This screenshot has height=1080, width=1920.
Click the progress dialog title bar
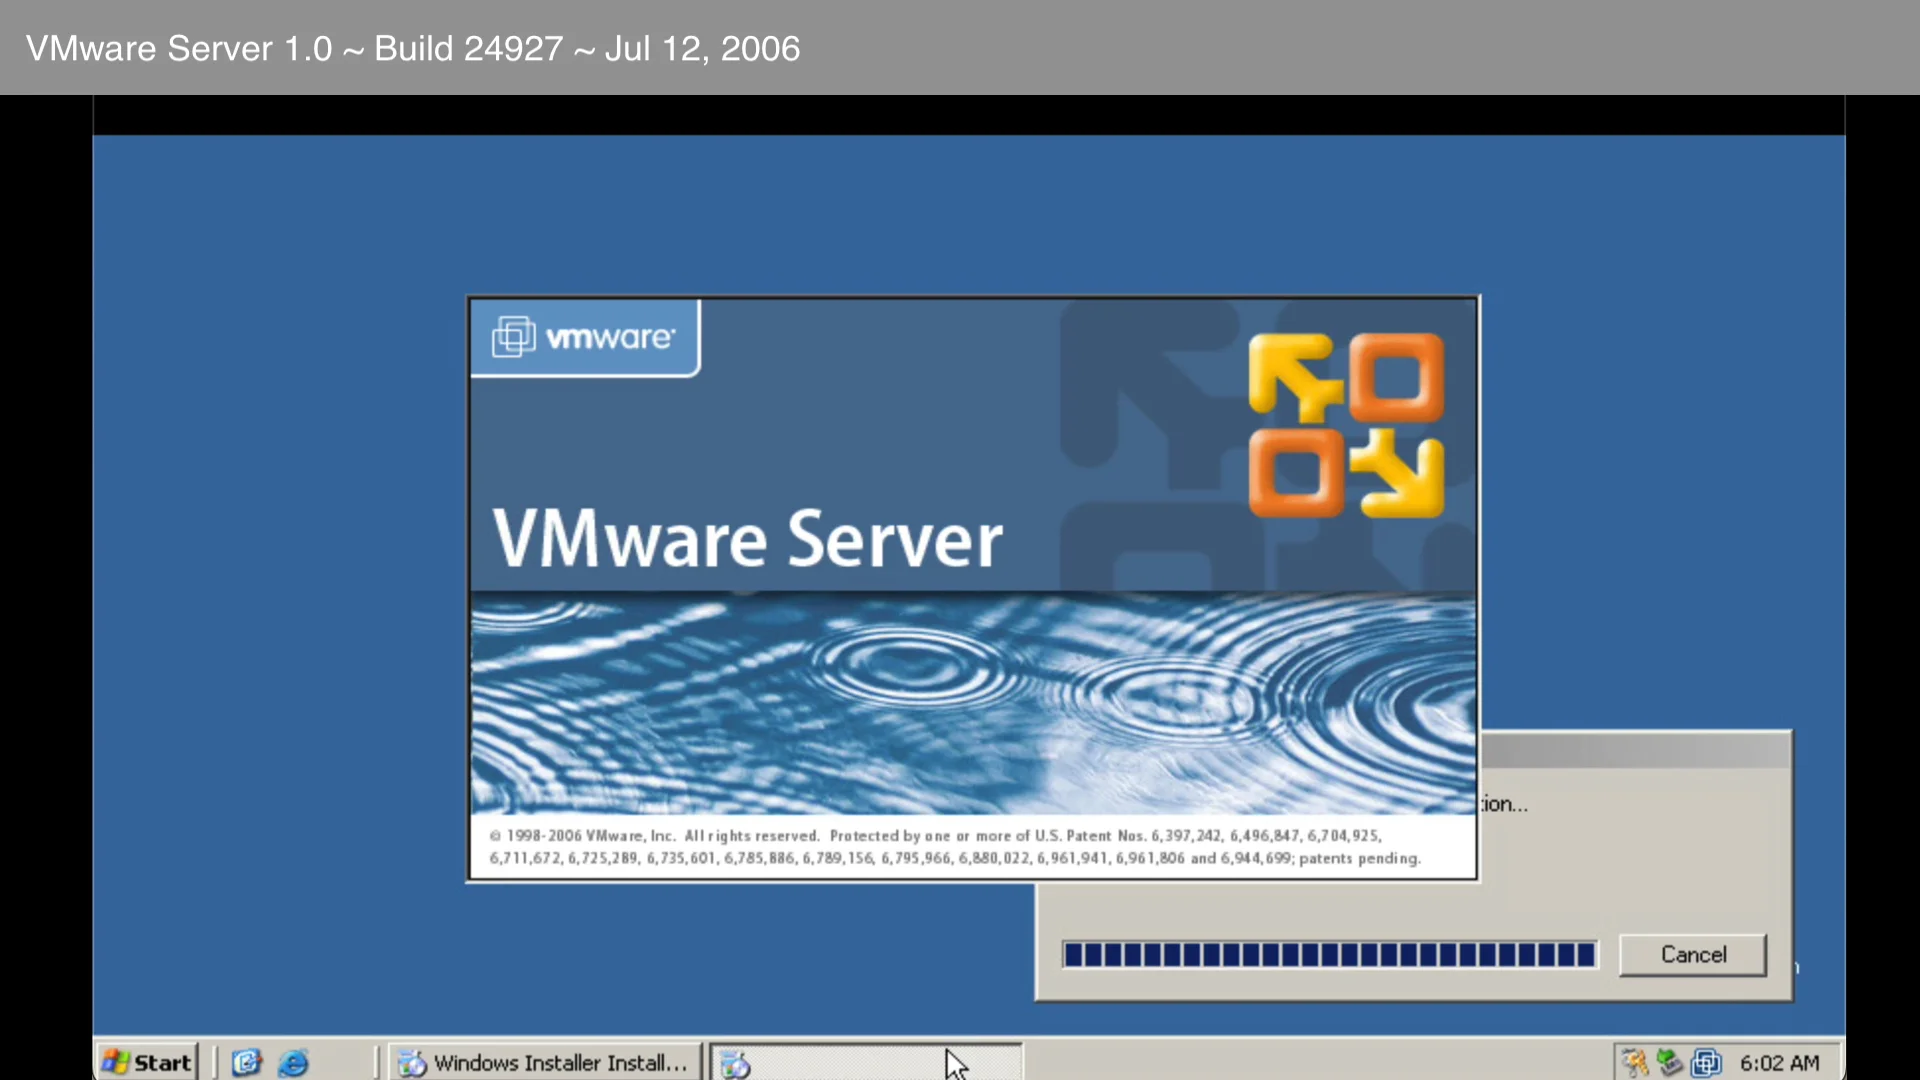1636,751
